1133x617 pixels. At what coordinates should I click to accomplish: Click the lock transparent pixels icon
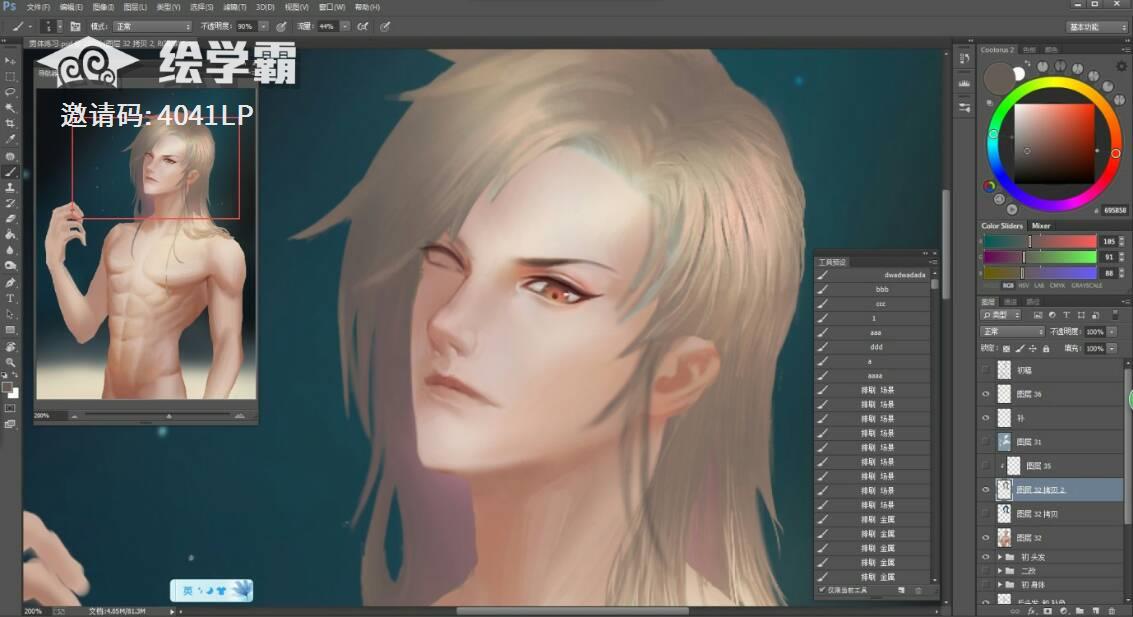(x=1006, y=348)
